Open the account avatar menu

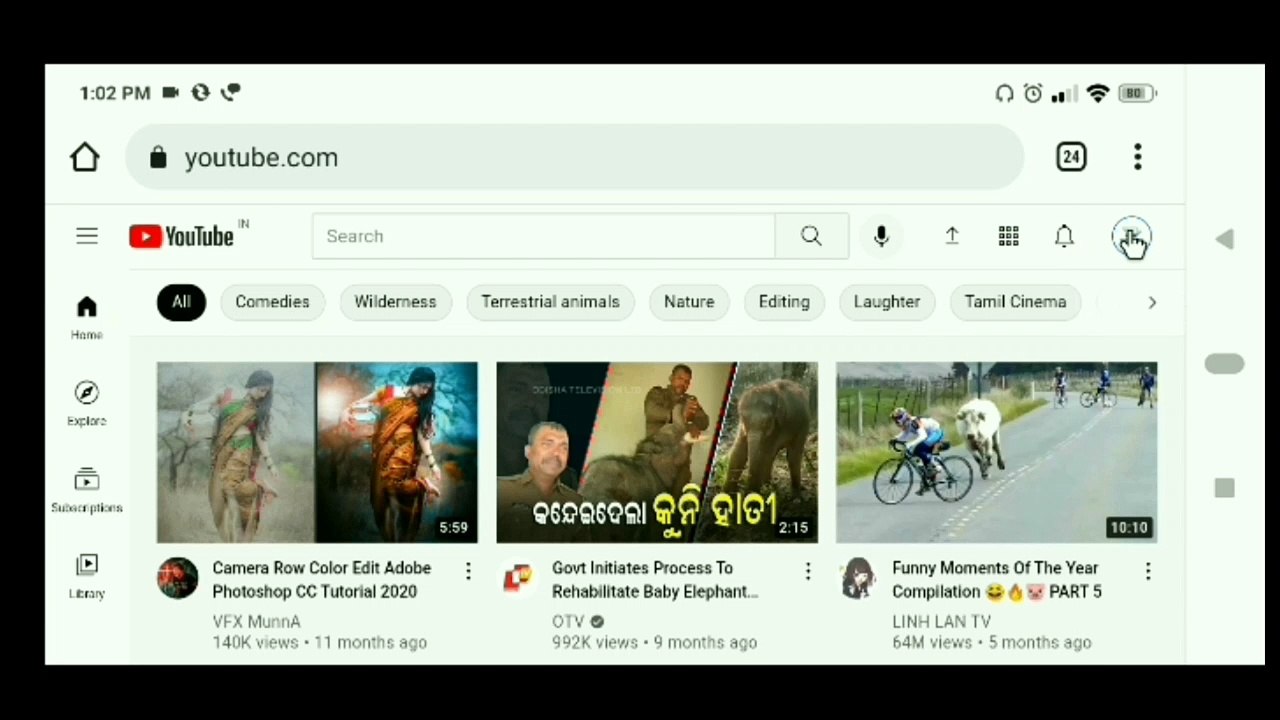click(1132, 238)
